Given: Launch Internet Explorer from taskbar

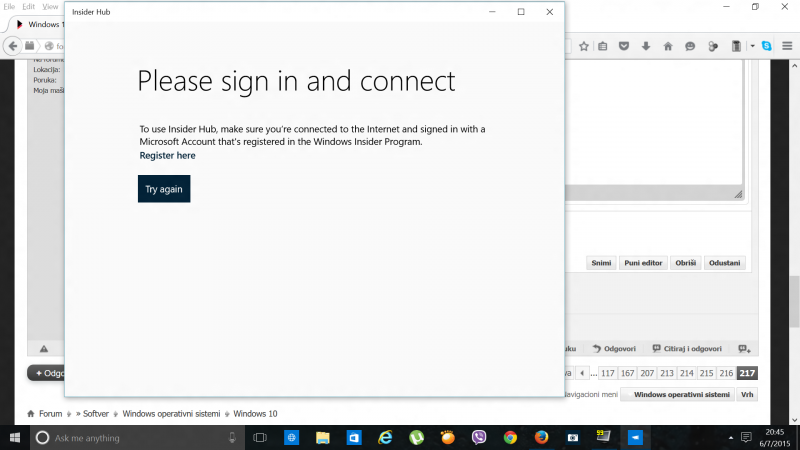Looking at the screenshot, I should click(385, 438).
